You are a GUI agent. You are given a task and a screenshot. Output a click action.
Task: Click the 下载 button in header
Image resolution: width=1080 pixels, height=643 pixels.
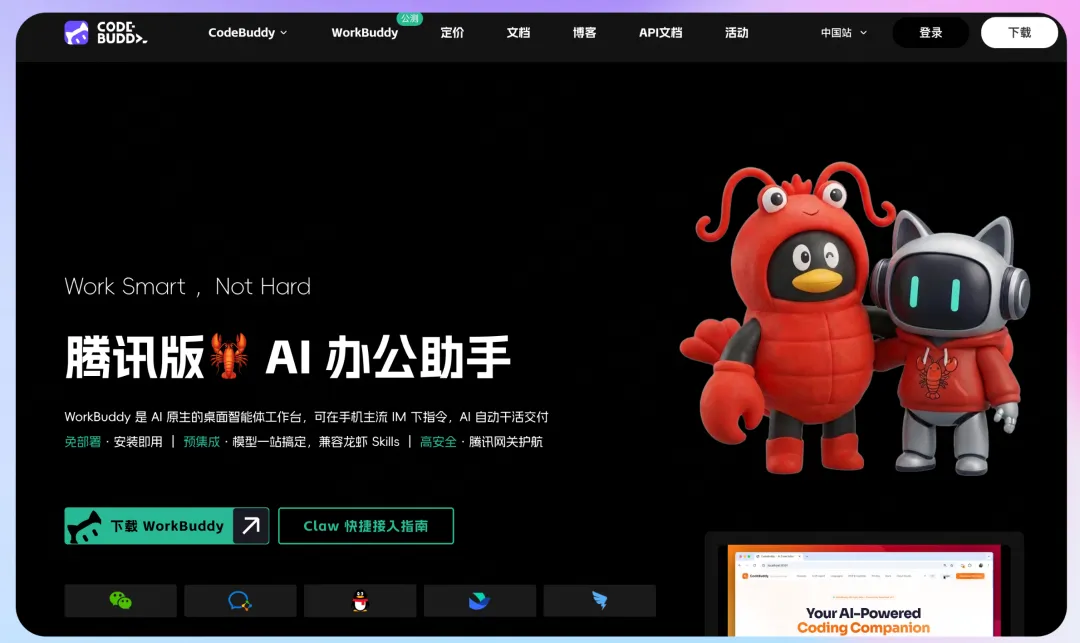tap(1019, 32)
